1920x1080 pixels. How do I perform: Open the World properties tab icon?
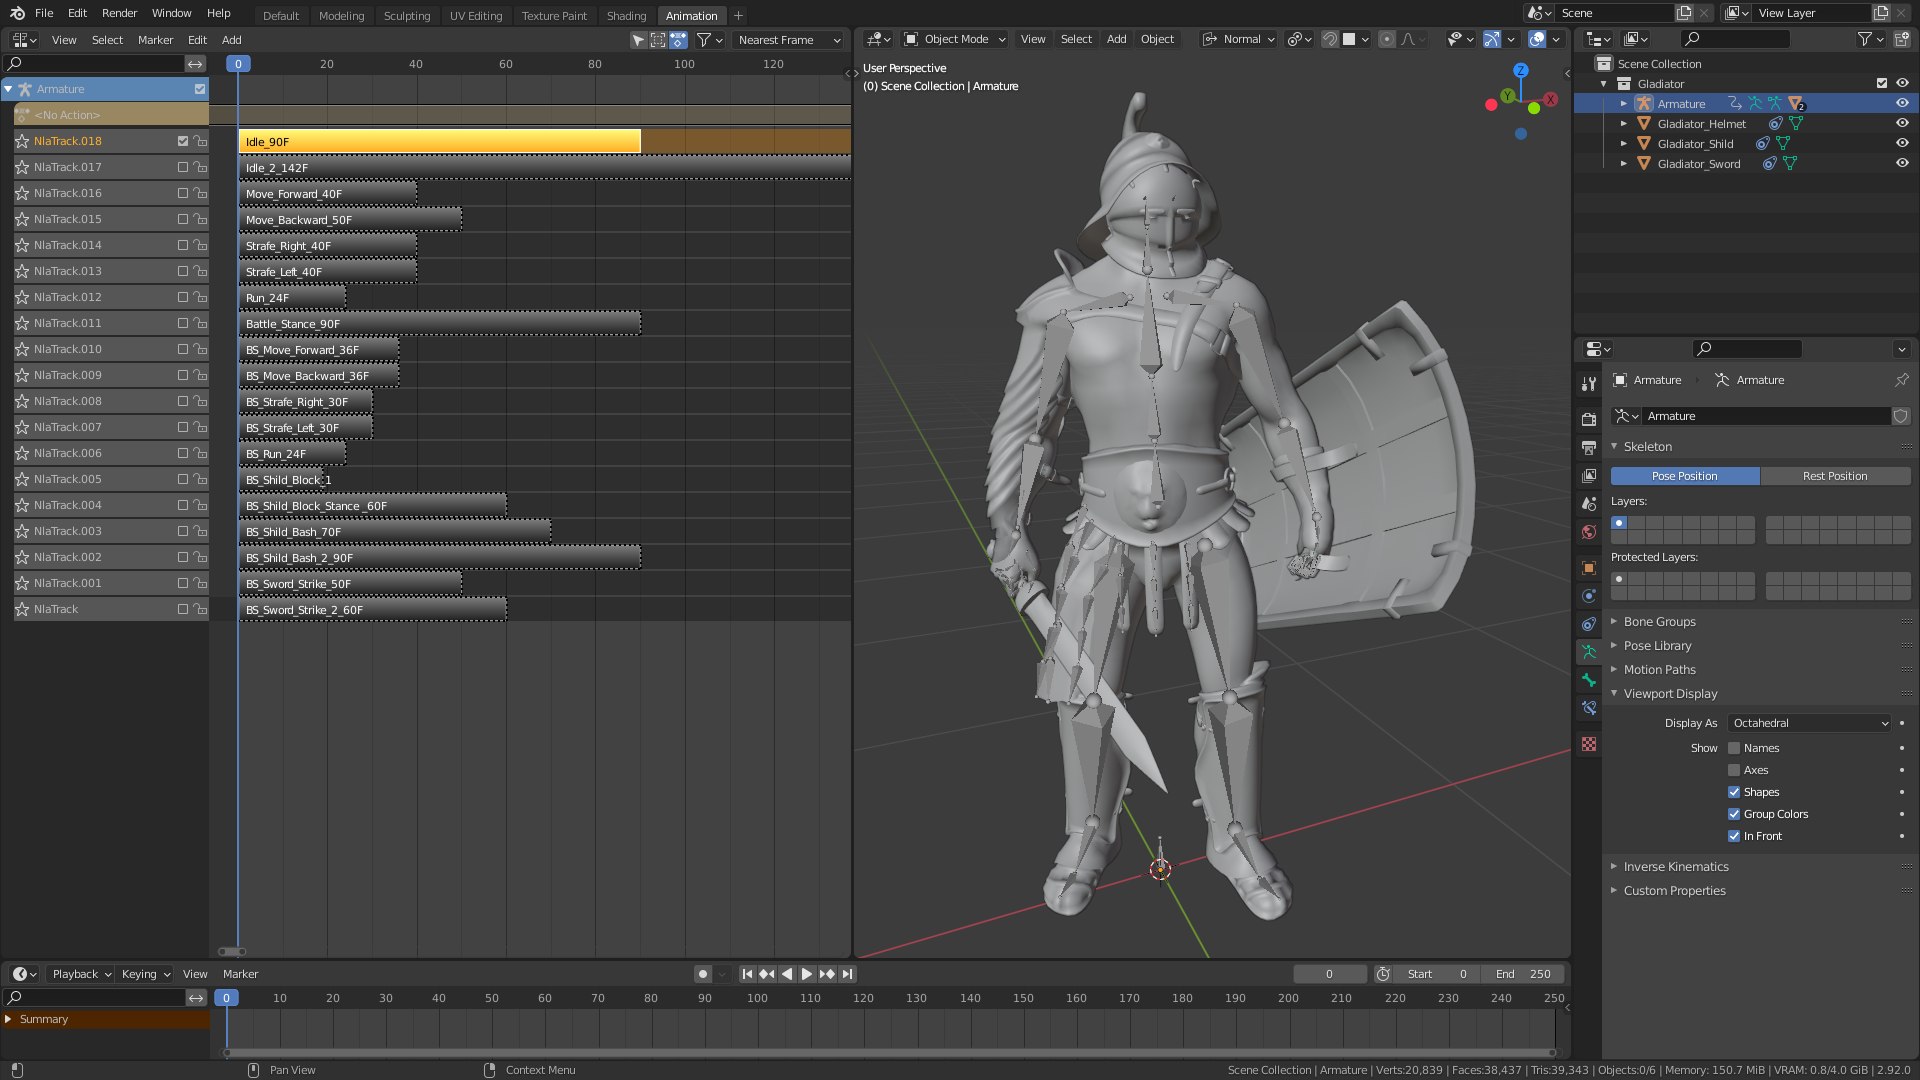pyautogui.click(x=1588, y=532)
